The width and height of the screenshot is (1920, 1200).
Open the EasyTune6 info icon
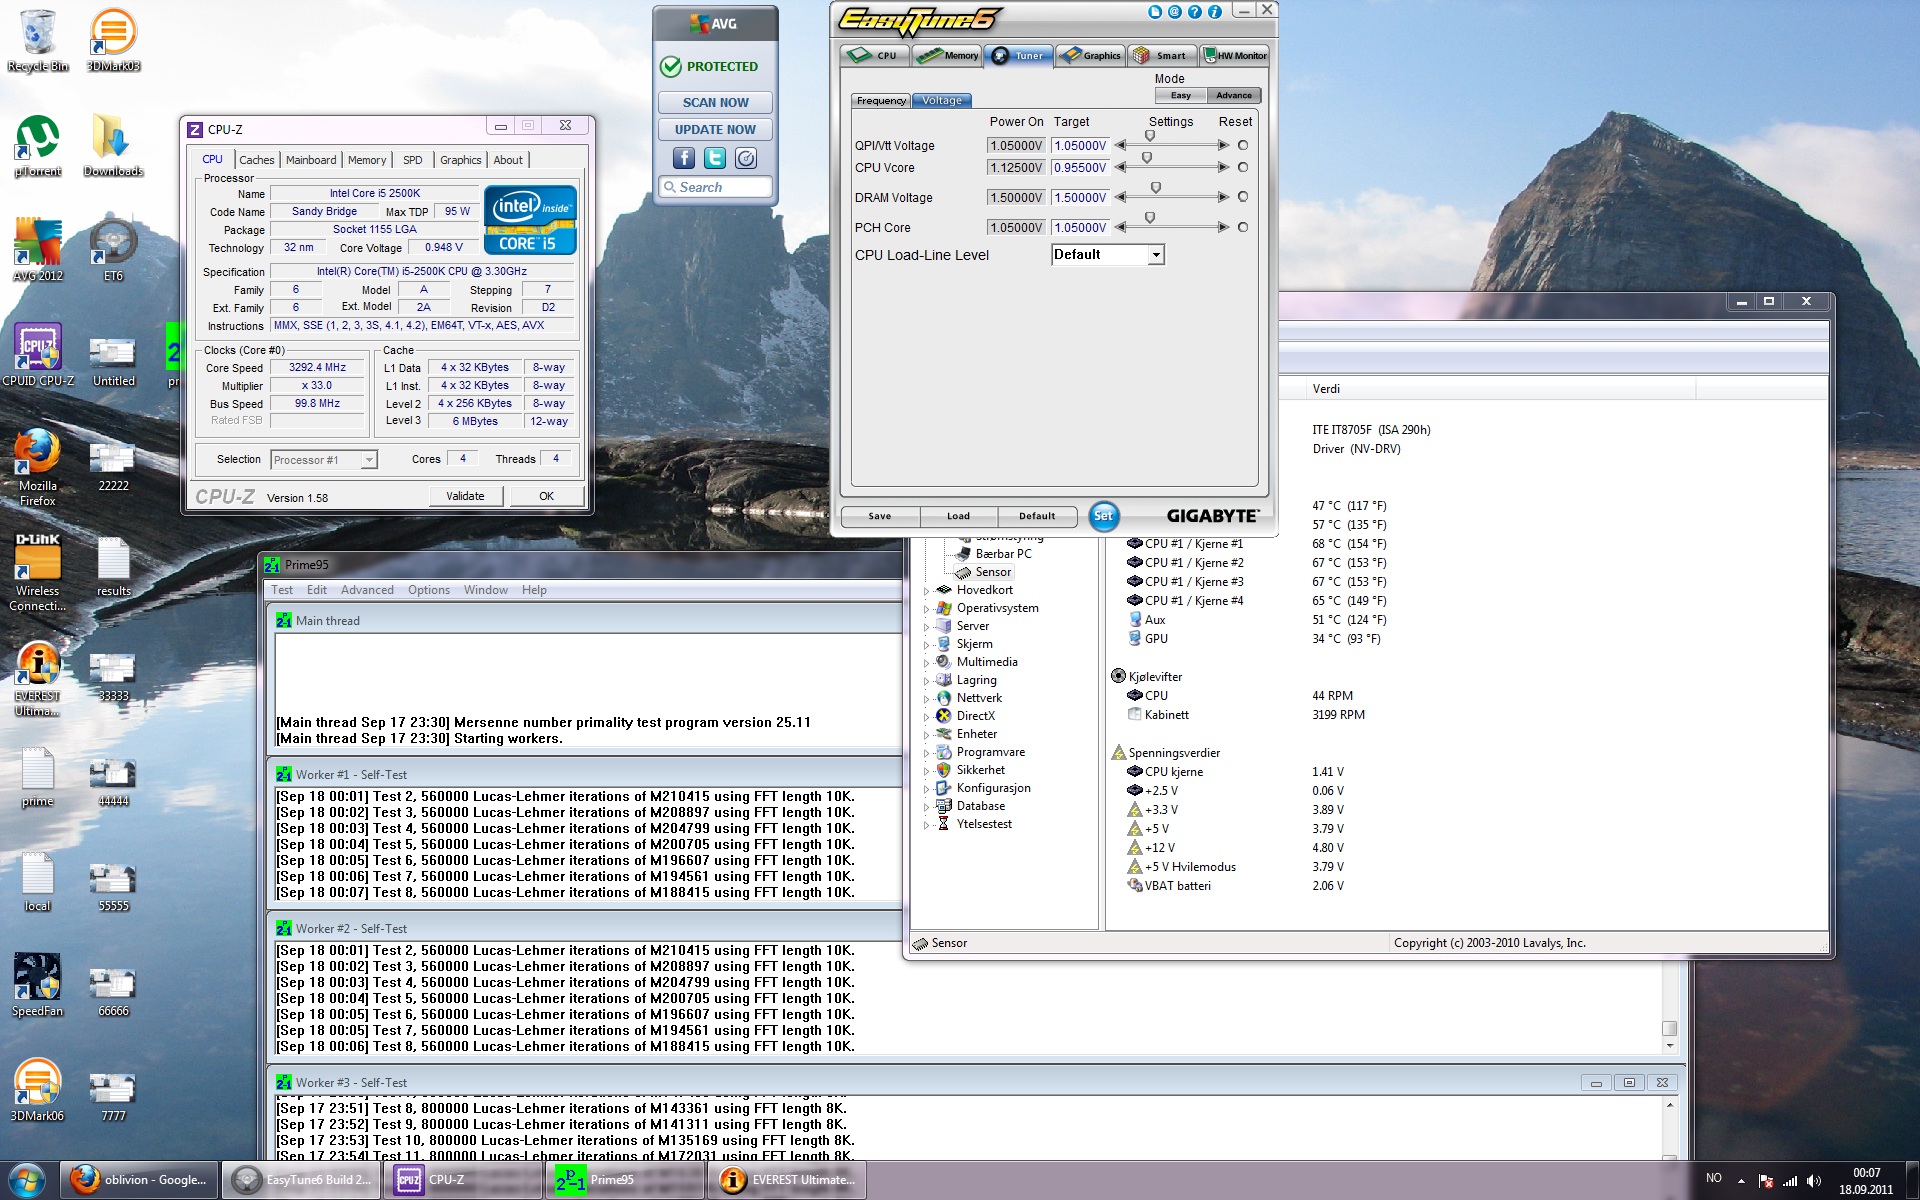point(1215,12)
